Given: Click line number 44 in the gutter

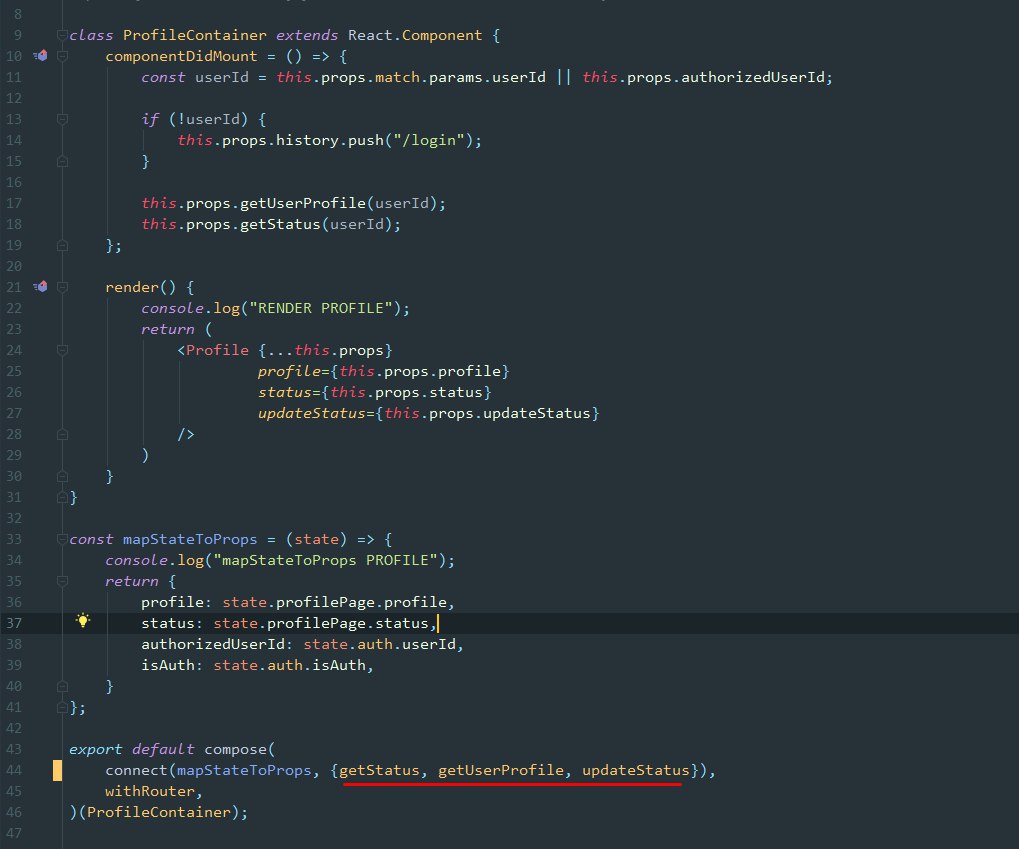Looking at the screenshot, I should (14, 770).
